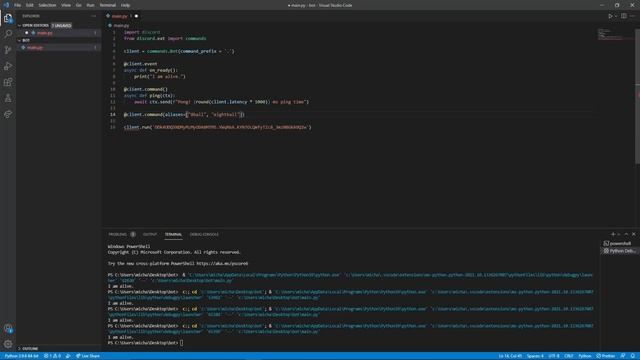Open the Live Share activity bar view
Image resolution: width=640 pixels, height=360 pixels.
[x=8, y=114]
